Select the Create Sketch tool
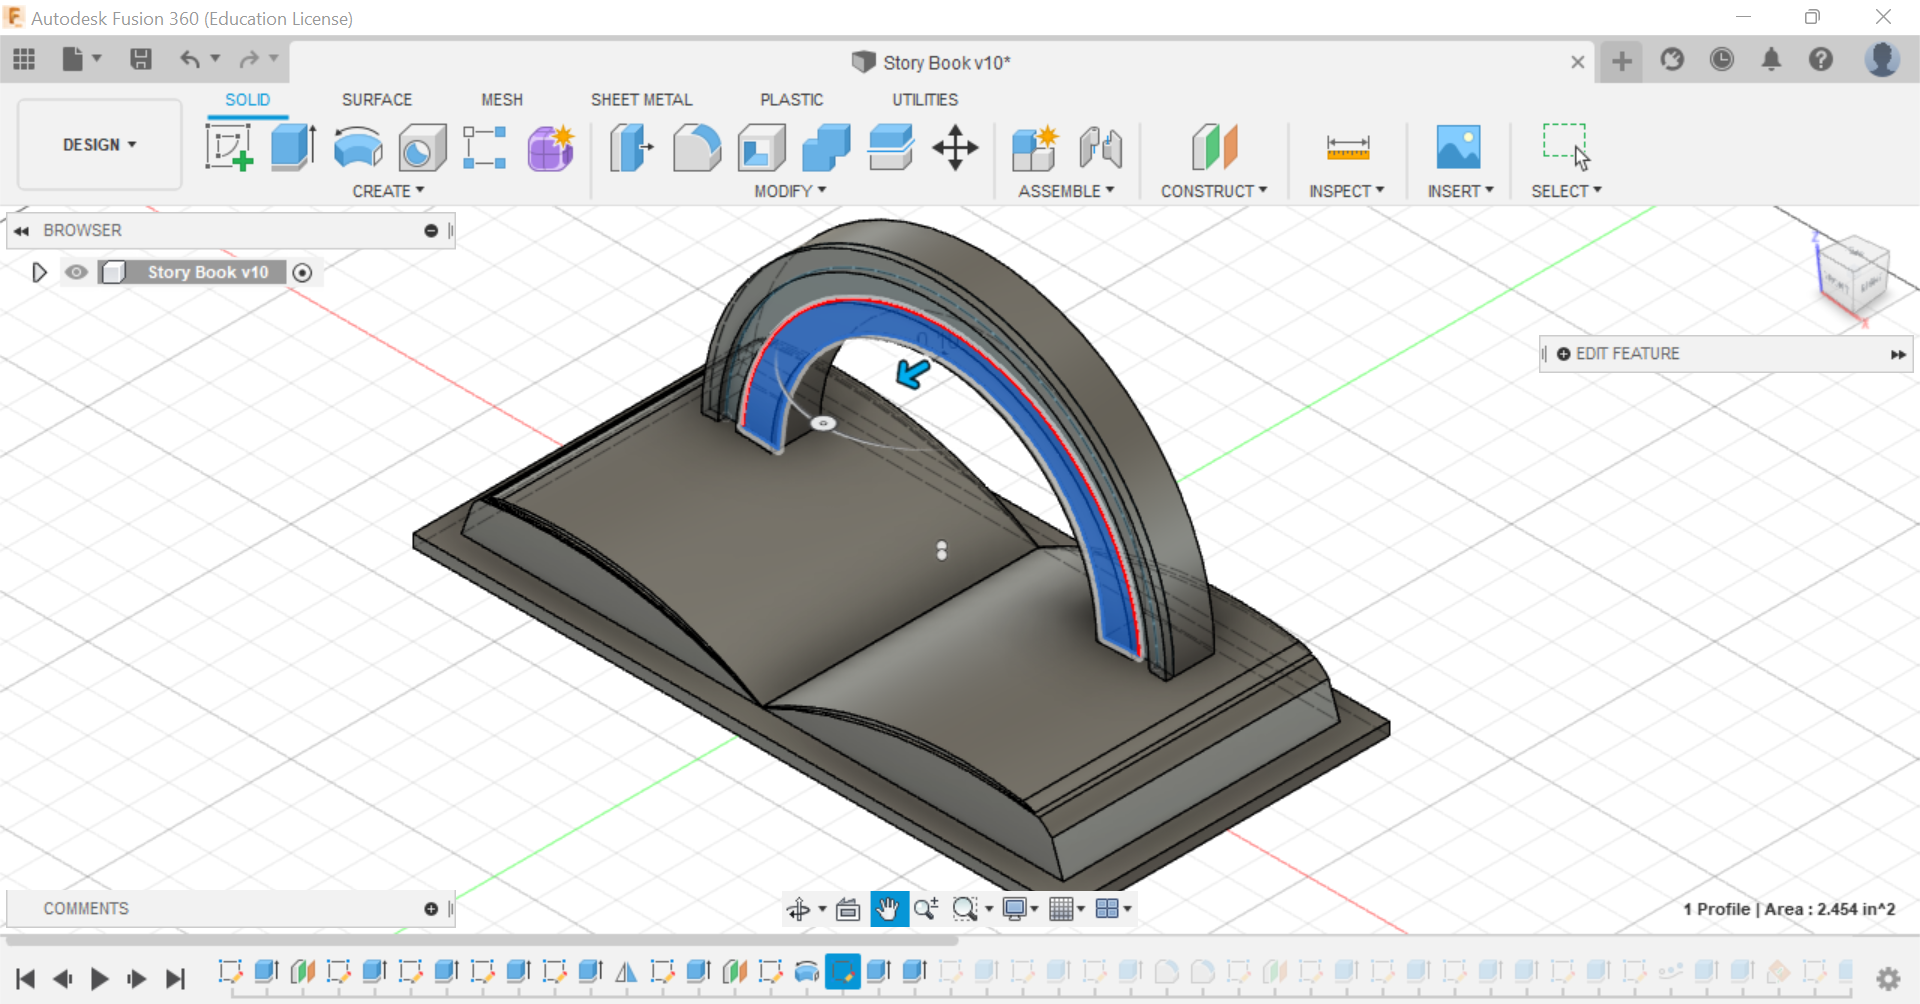 pos(229,147)
